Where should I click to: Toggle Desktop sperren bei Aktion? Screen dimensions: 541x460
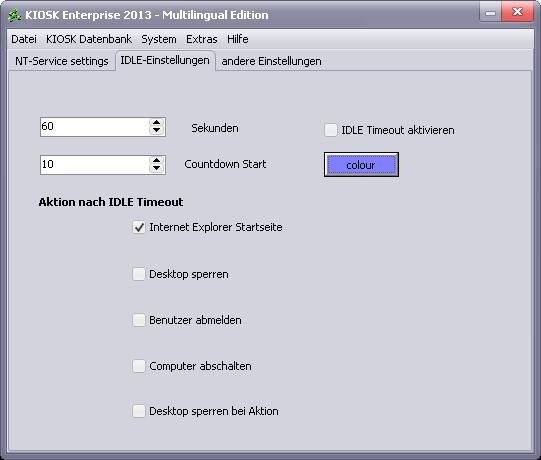[x=139, y=411]
